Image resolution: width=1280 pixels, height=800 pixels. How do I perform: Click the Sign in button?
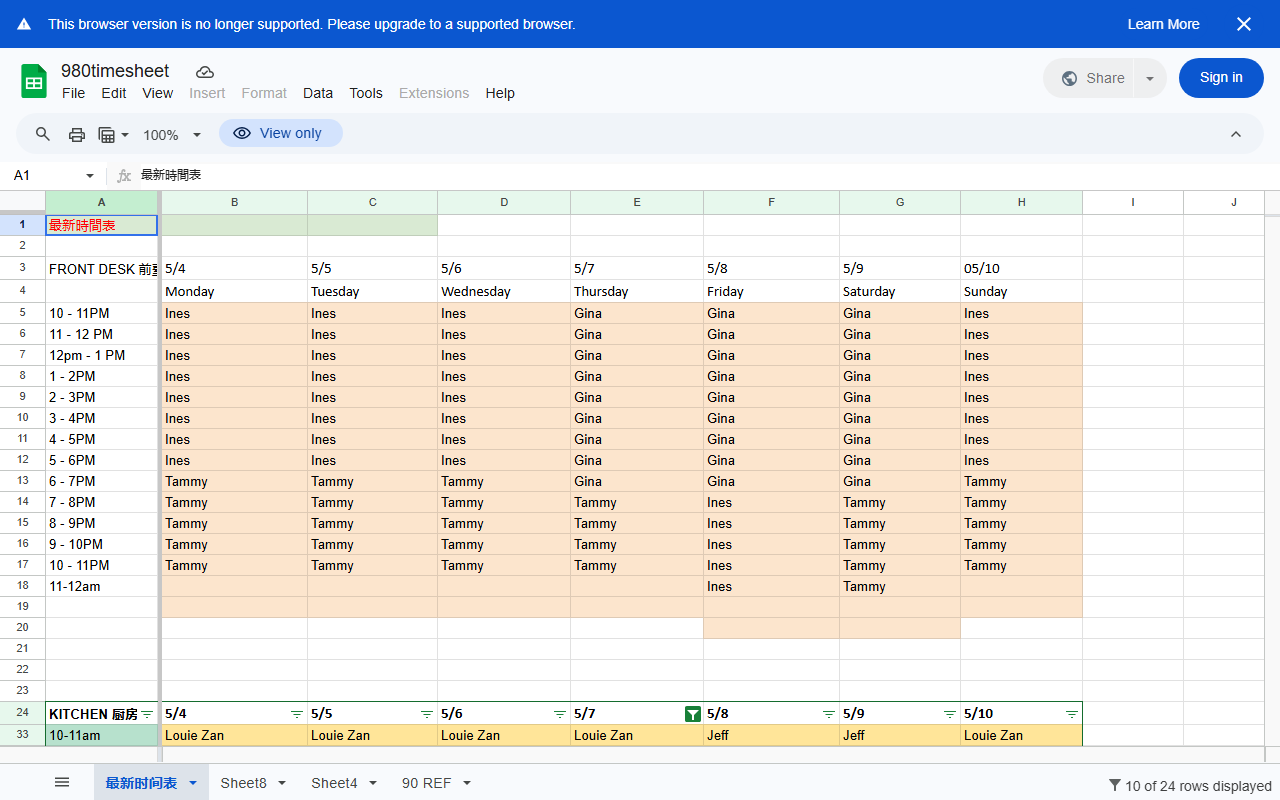tap(1221, 78)
